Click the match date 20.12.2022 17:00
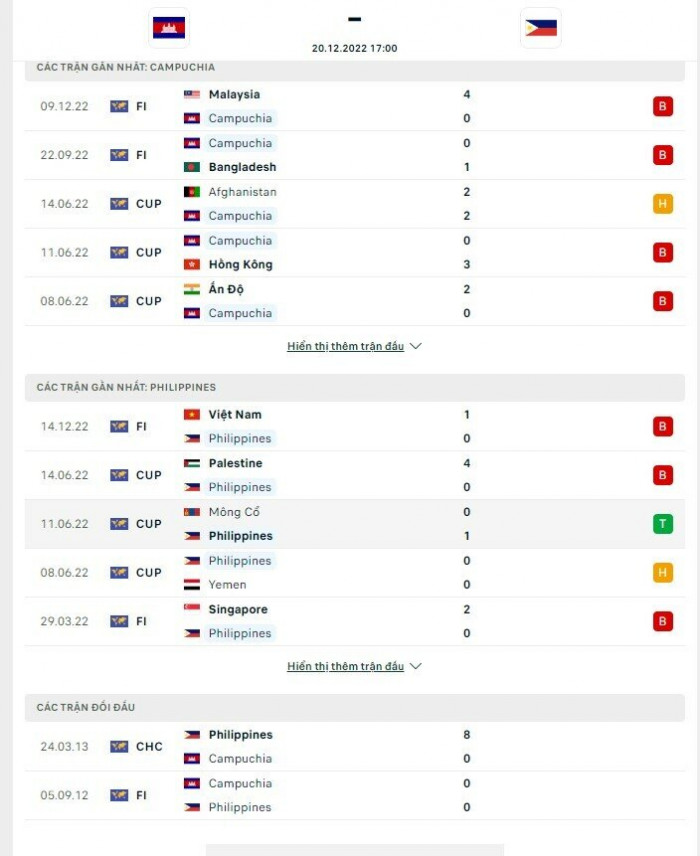The width and height of the screenshot is (700, 856). pyautogui.click(x=354, y=48)
